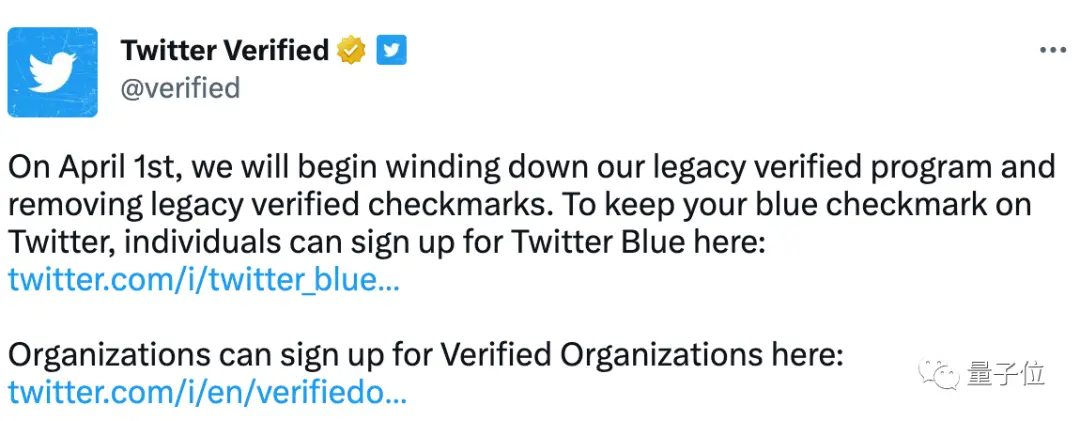Click the blue square Twitter affiliate badge
The height and width of the screenshot is (421, 1080).
click(x=391, y=50)
